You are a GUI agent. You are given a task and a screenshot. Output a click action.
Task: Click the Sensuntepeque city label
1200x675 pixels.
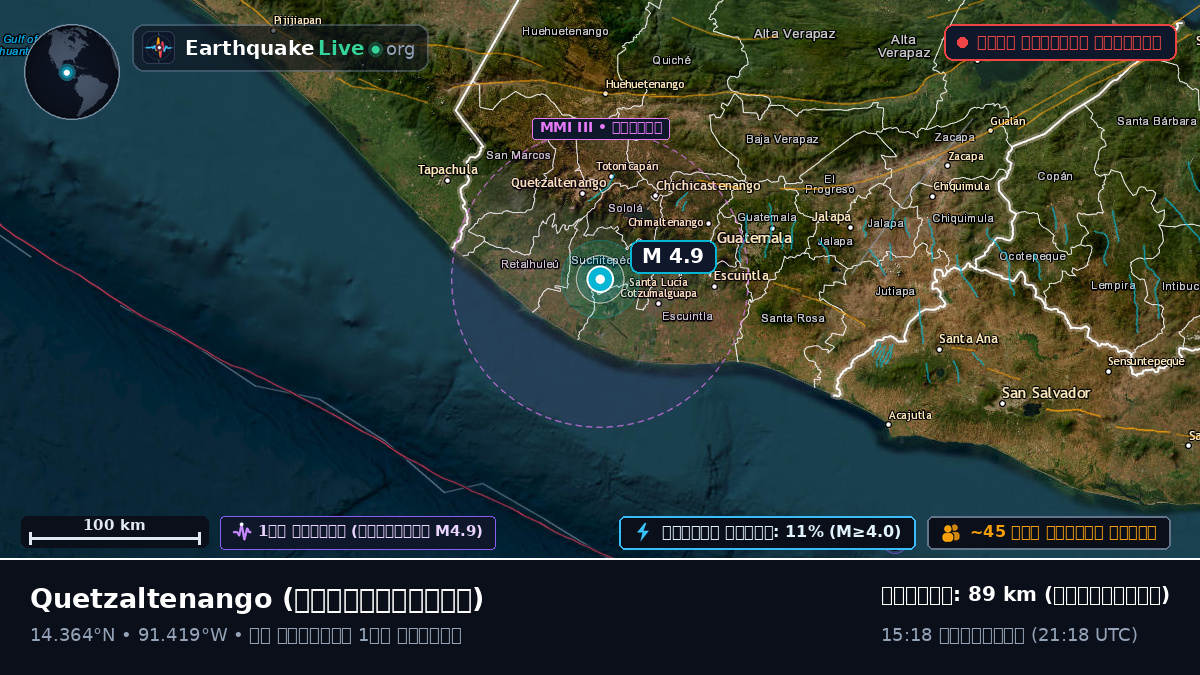(1146, 361)
